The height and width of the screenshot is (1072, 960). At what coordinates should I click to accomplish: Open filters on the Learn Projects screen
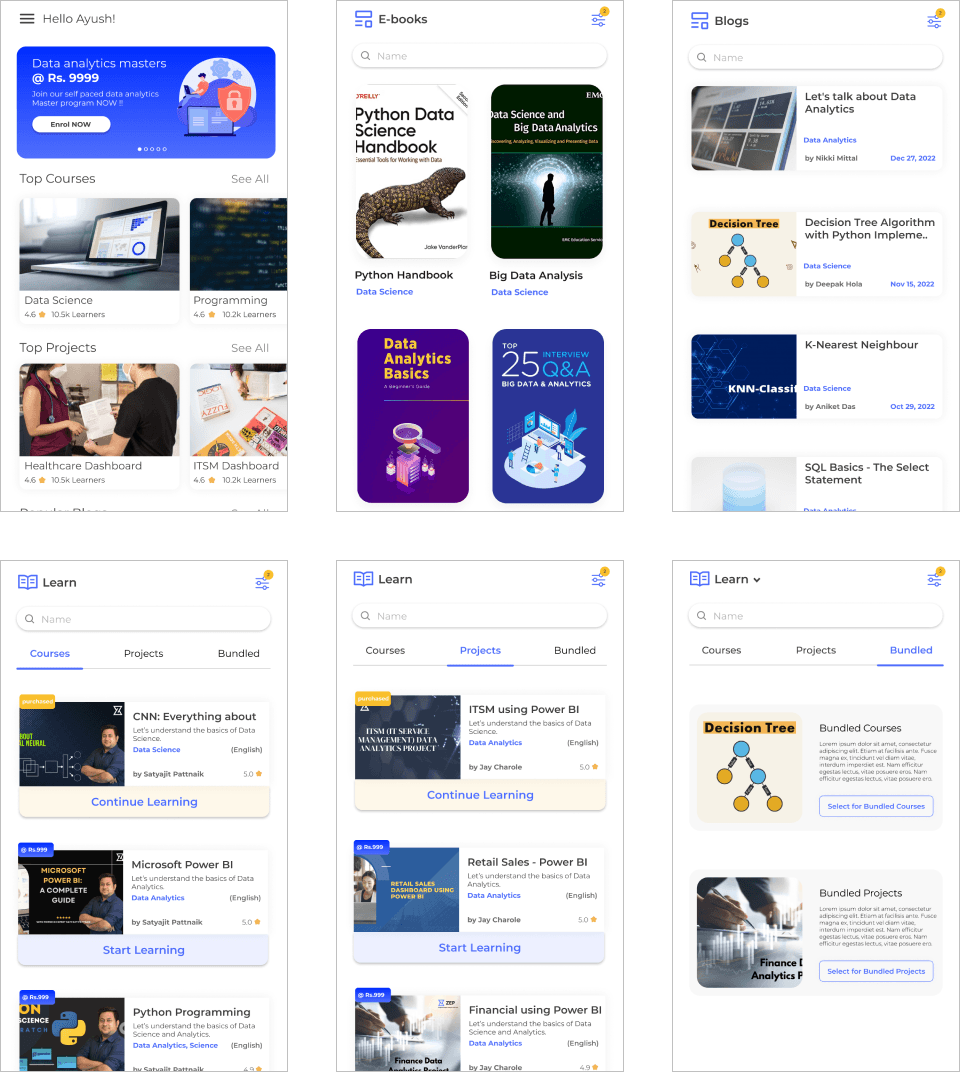[x=598, y=579]
